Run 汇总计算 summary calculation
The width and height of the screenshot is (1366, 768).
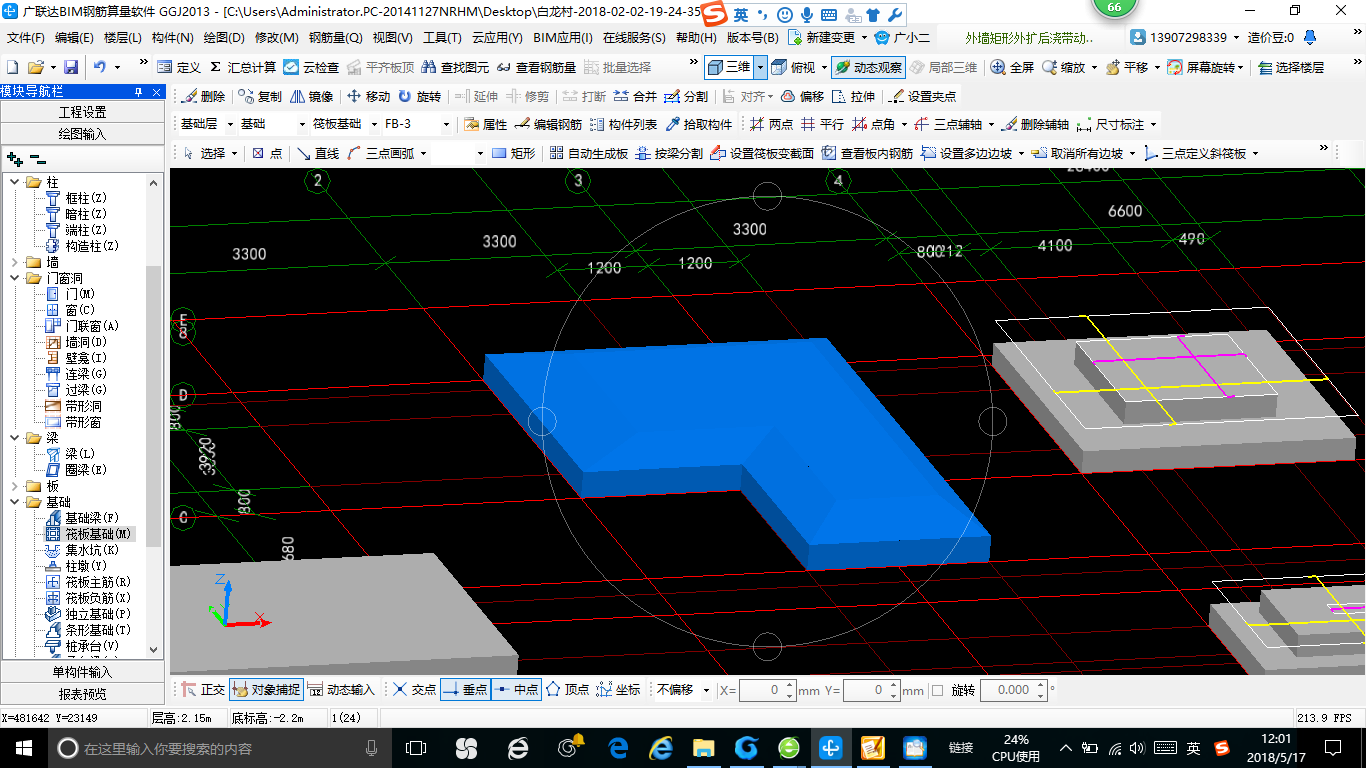[243, 67]
